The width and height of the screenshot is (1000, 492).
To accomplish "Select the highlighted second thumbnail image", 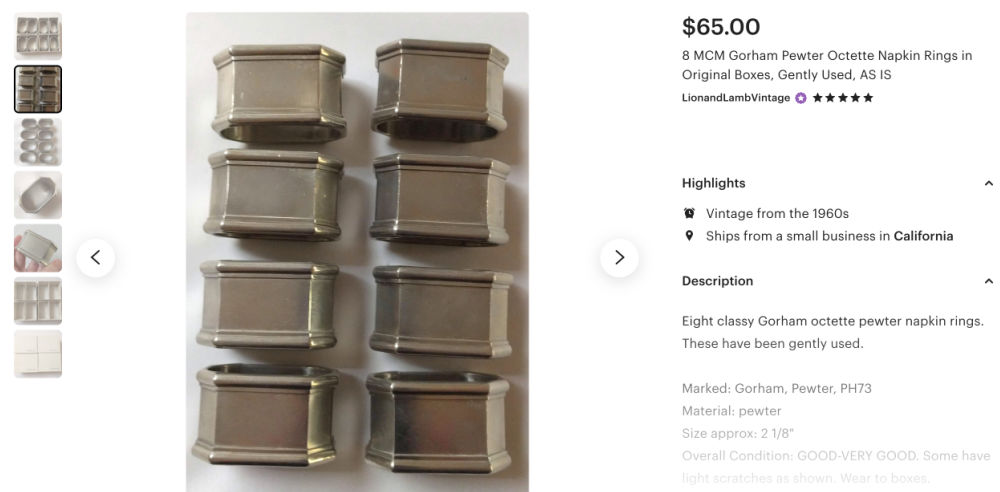I will point(38,89).
